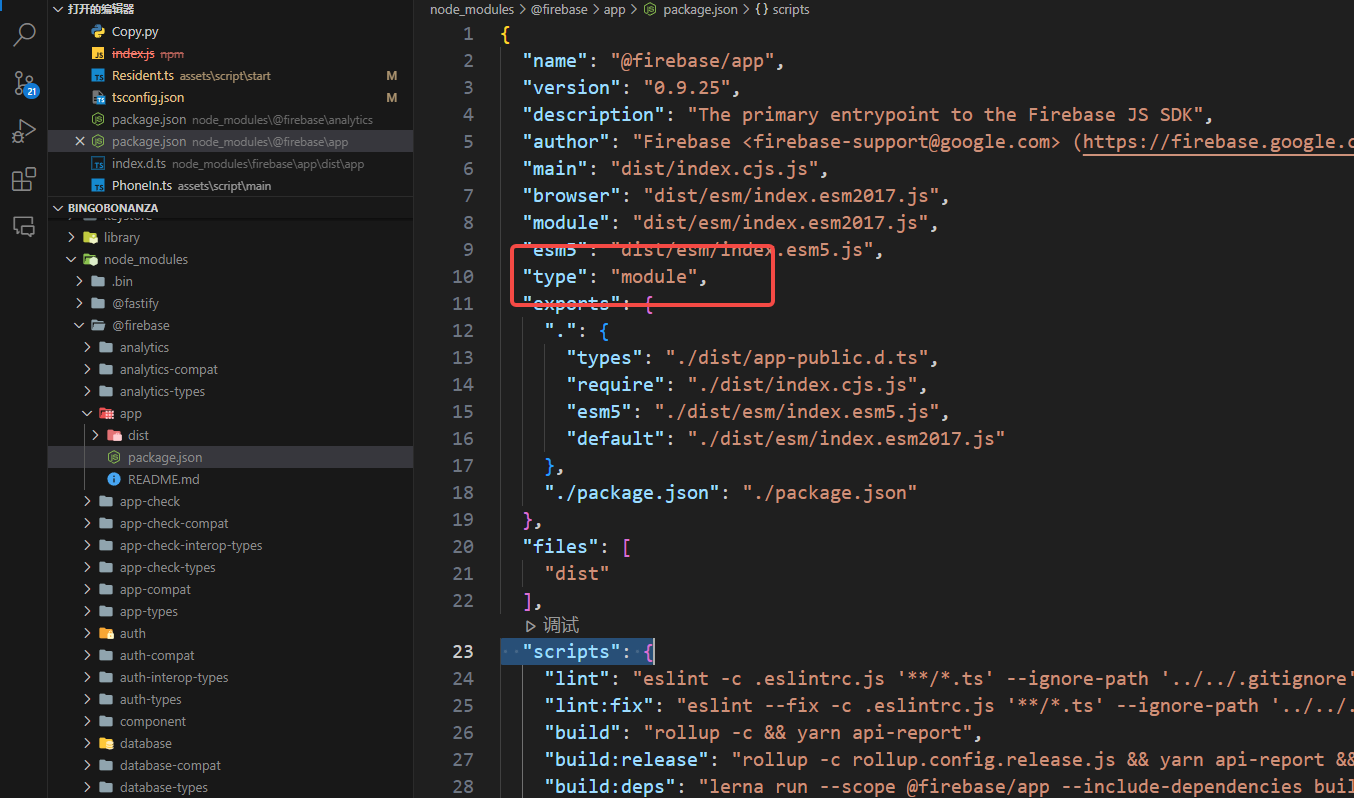The image size is (1354, 798).
Task: Click line number 1 in the gutter
Action: pyautogui.click(x=468, y=34)
